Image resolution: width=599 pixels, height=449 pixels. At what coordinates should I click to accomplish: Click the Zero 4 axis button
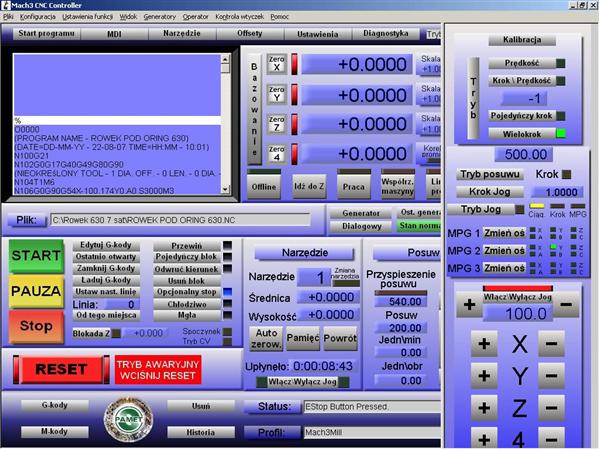pos(276,153)
